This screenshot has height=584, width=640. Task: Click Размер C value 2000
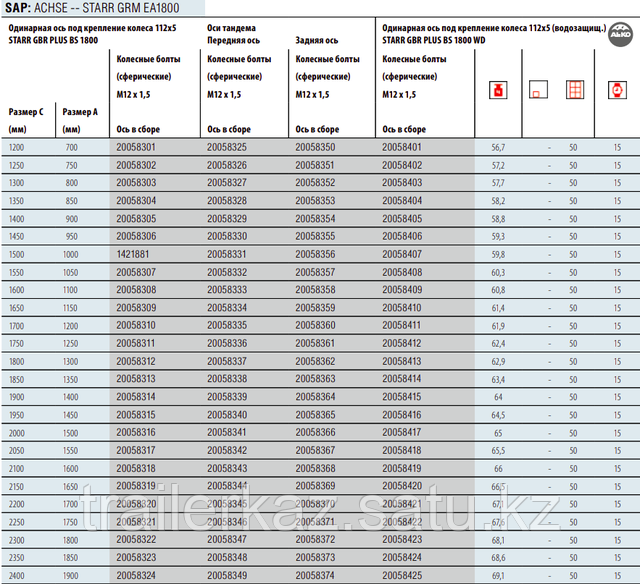point(17,433)
